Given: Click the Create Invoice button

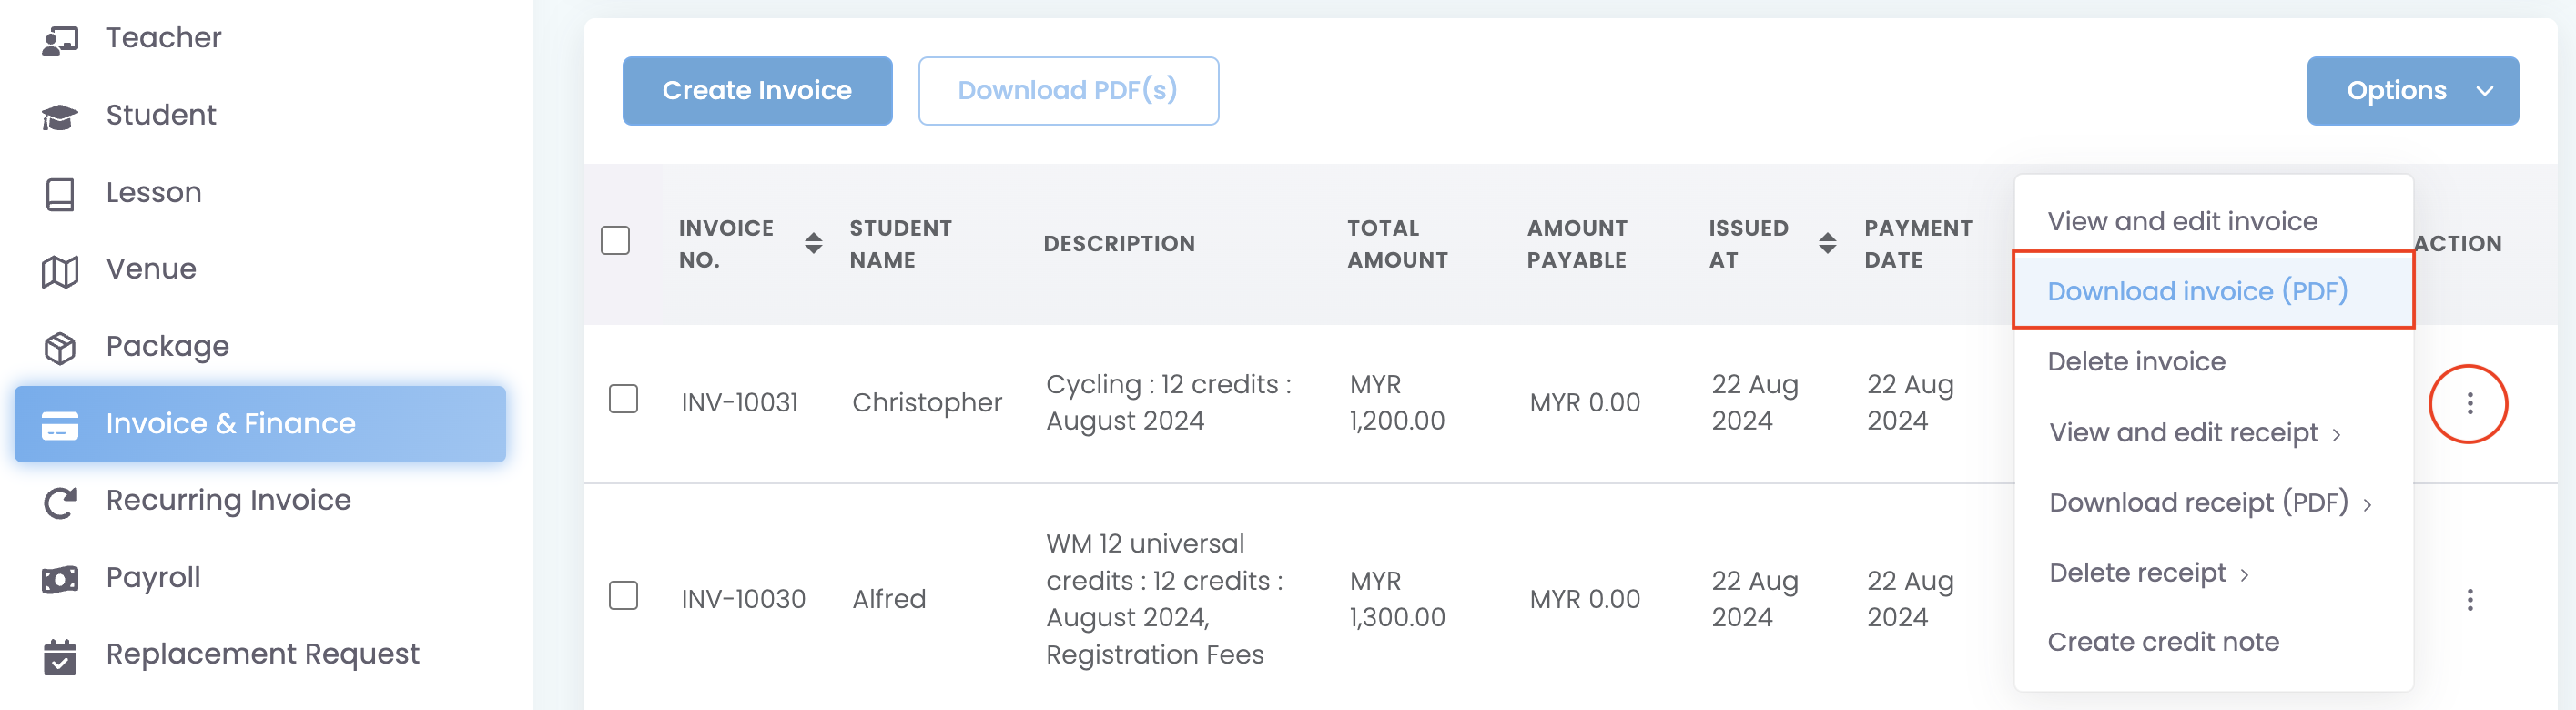Looking at the screenshot, I should click(757, 91).
